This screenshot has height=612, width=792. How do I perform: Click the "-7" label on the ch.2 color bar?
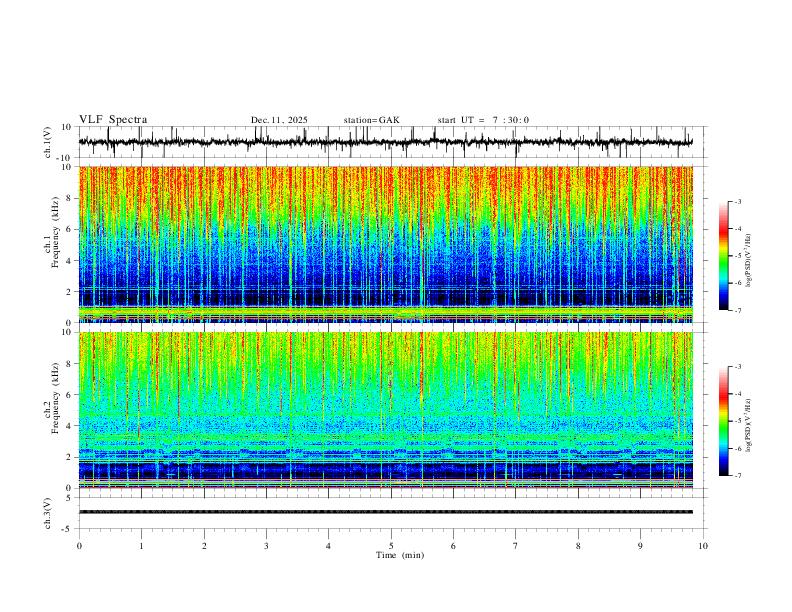(737, 475)
